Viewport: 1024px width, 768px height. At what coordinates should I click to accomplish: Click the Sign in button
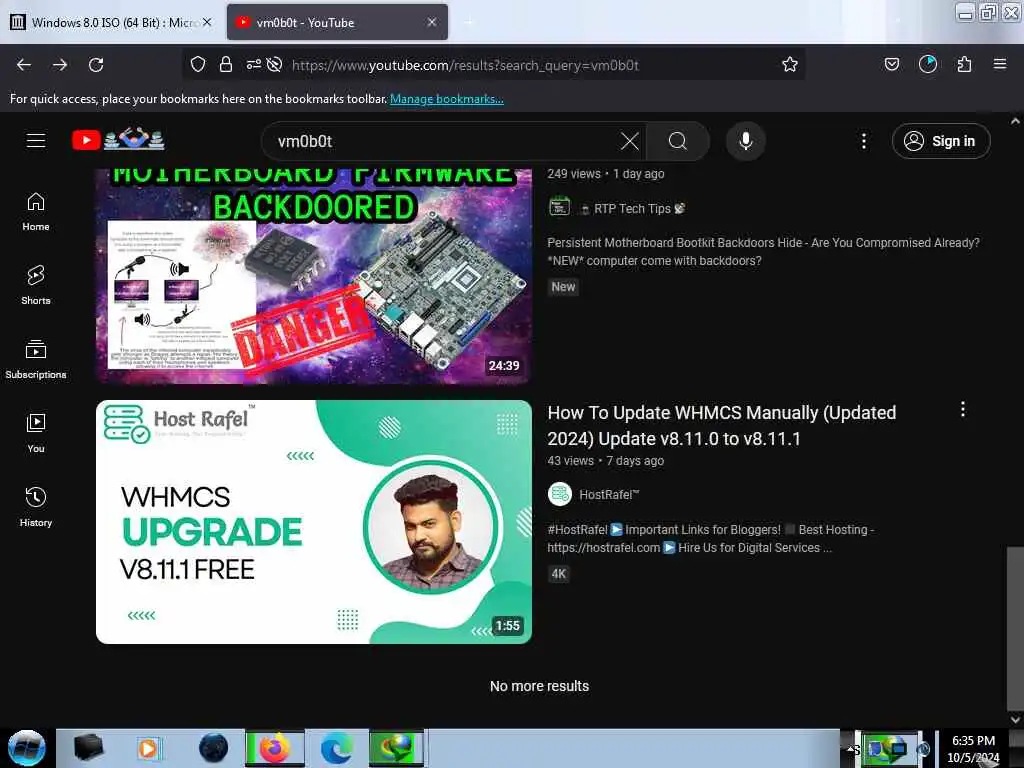tap(940, 141)
